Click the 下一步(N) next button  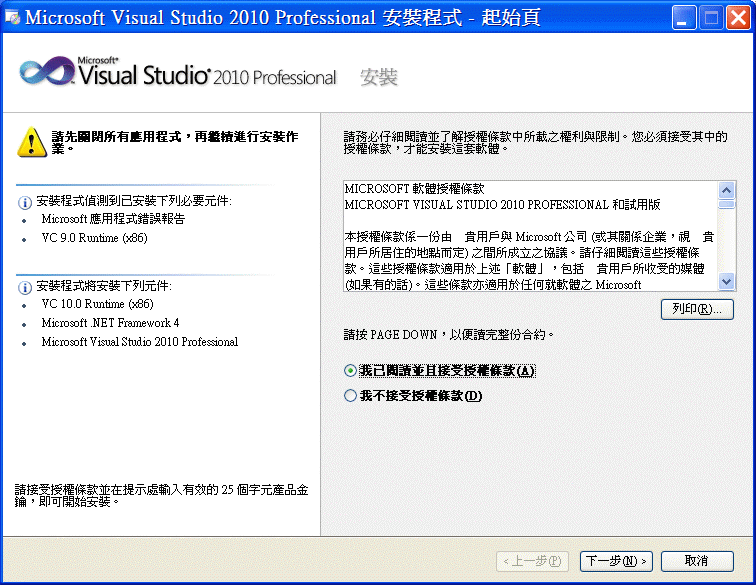[x=616, y=561]
